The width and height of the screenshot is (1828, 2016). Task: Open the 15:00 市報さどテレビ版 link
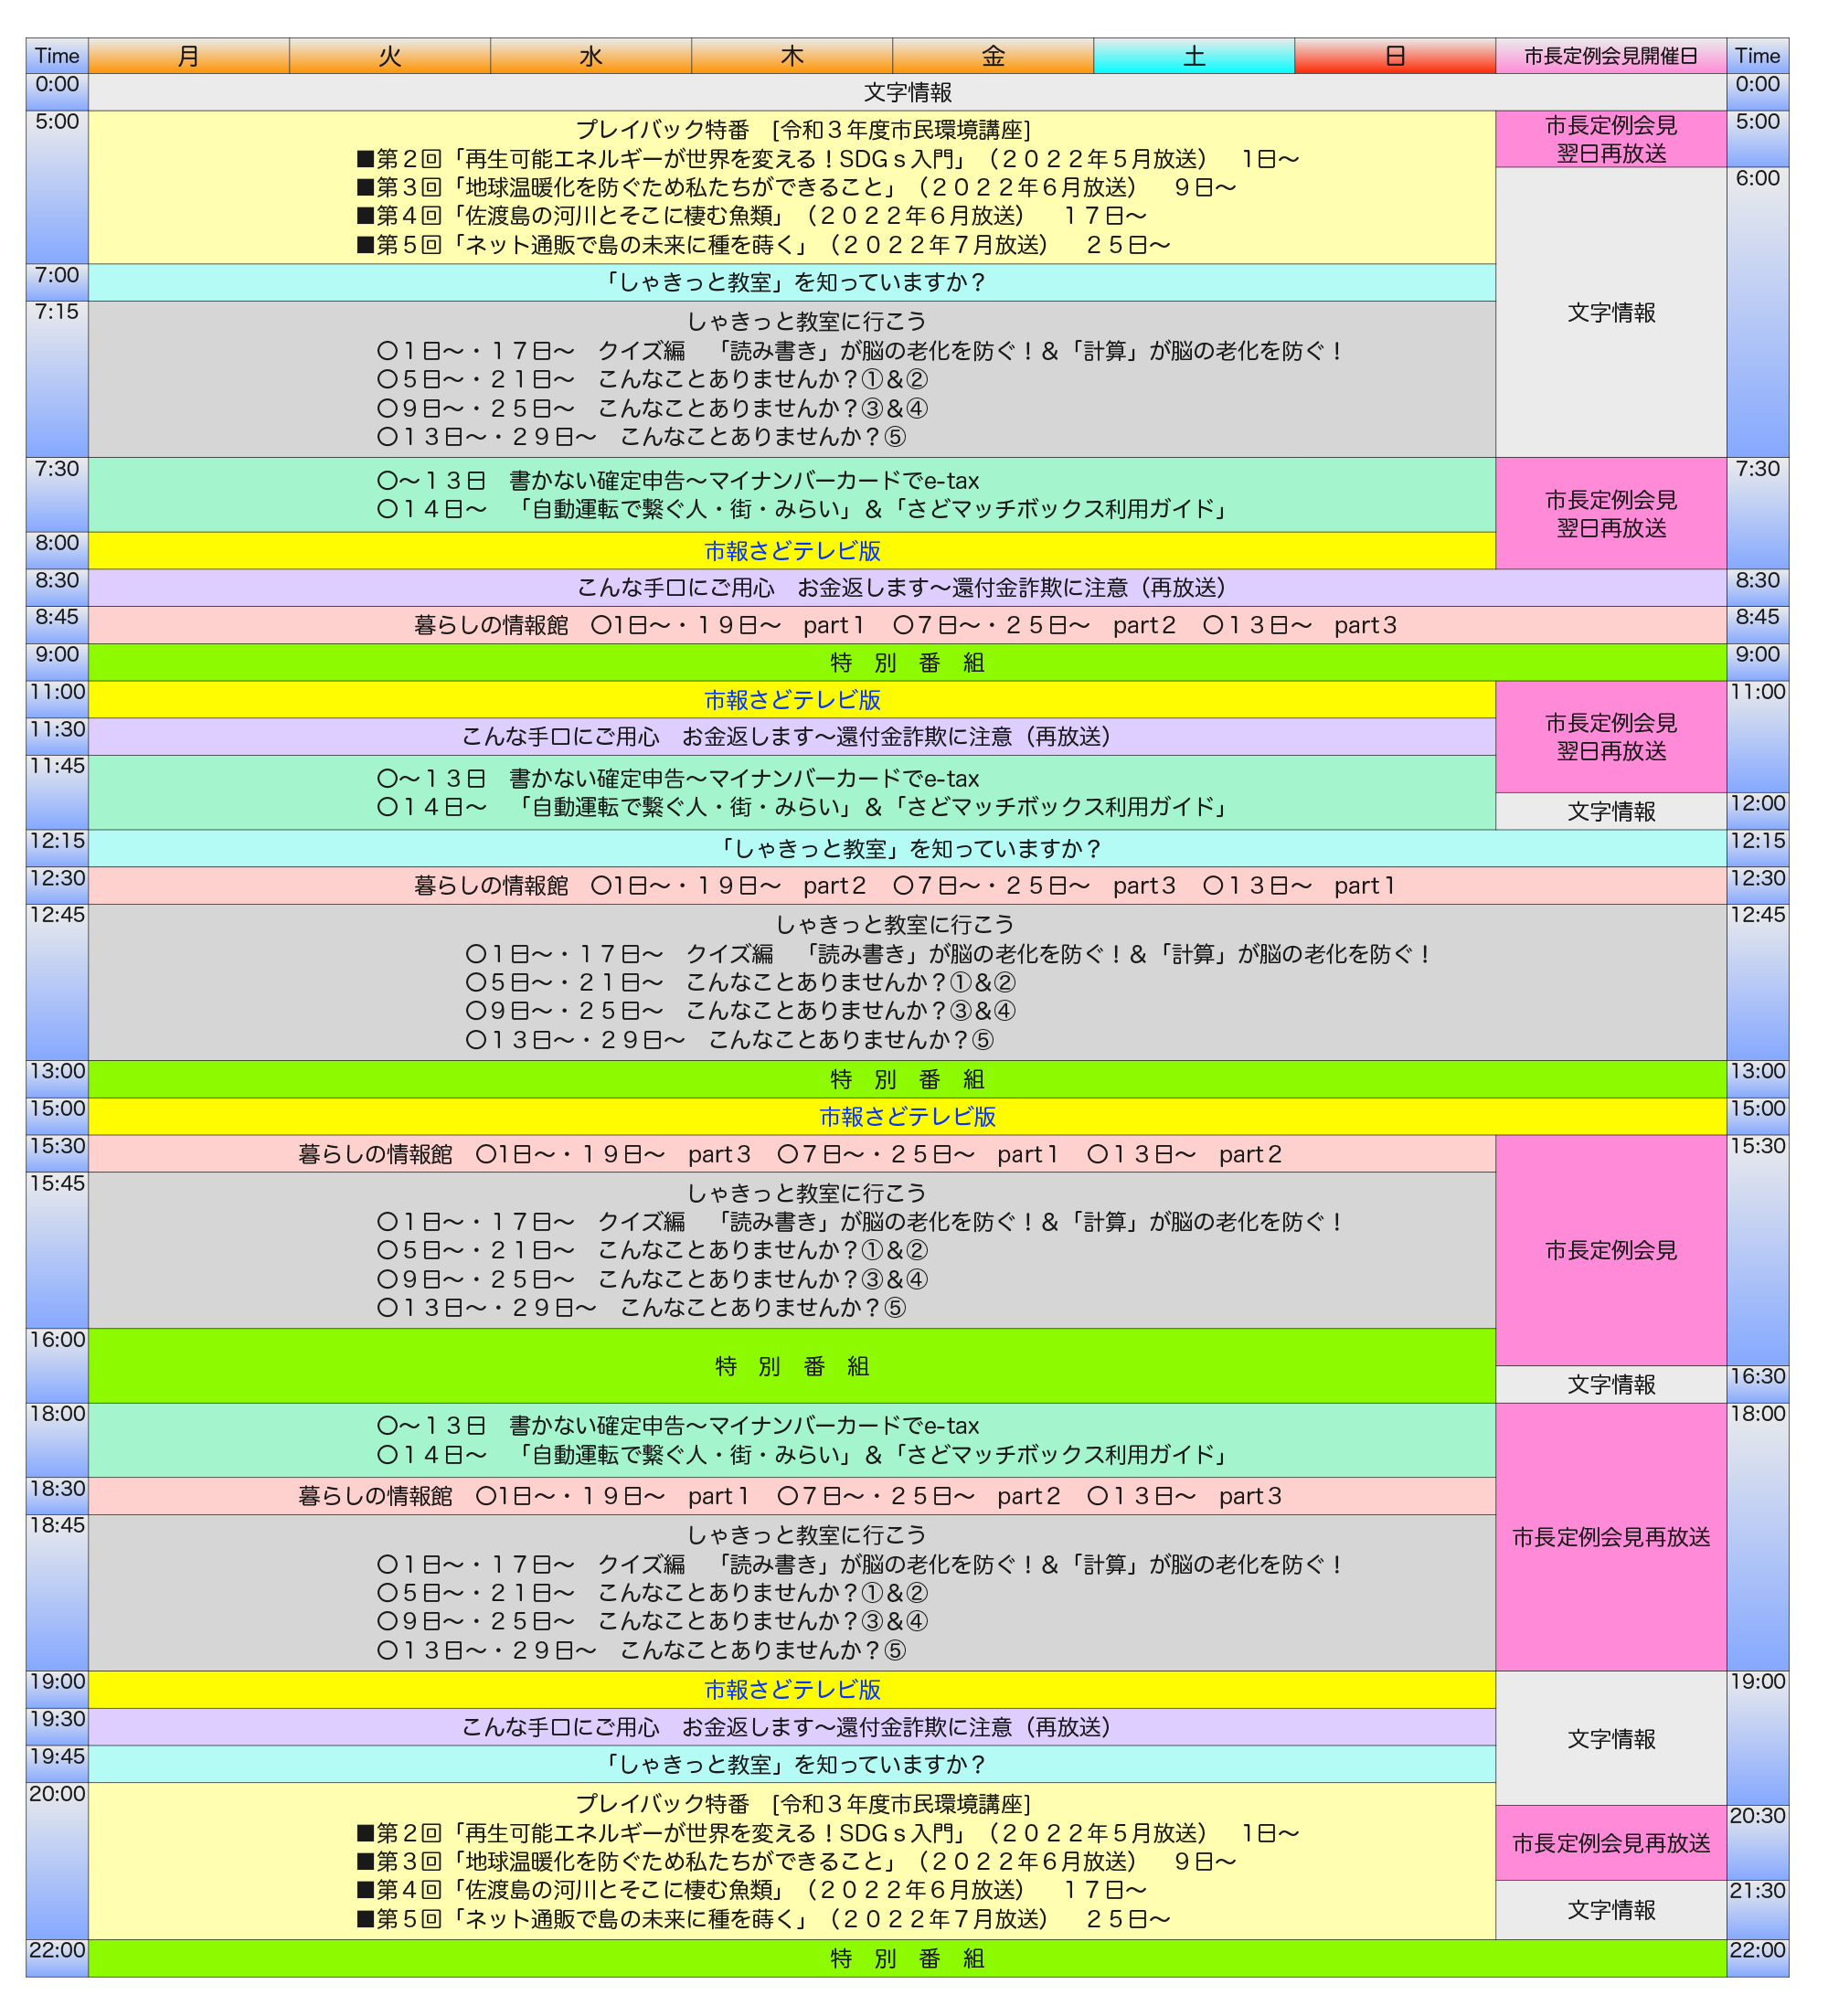click(x=907, y=1117)
